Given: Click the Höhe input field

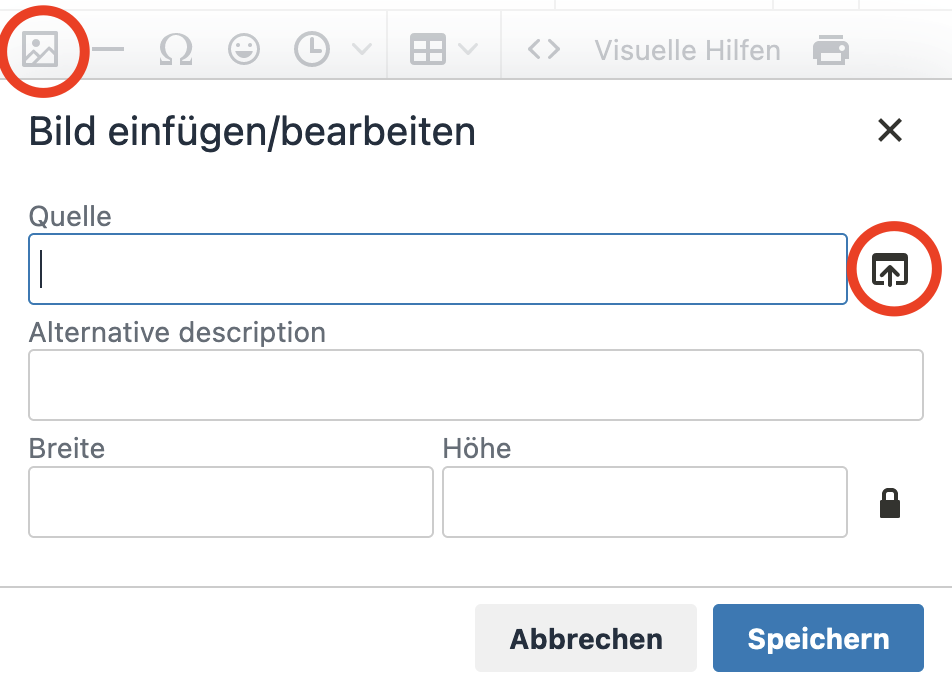Looking at the screenshot, I should point(644,502).
